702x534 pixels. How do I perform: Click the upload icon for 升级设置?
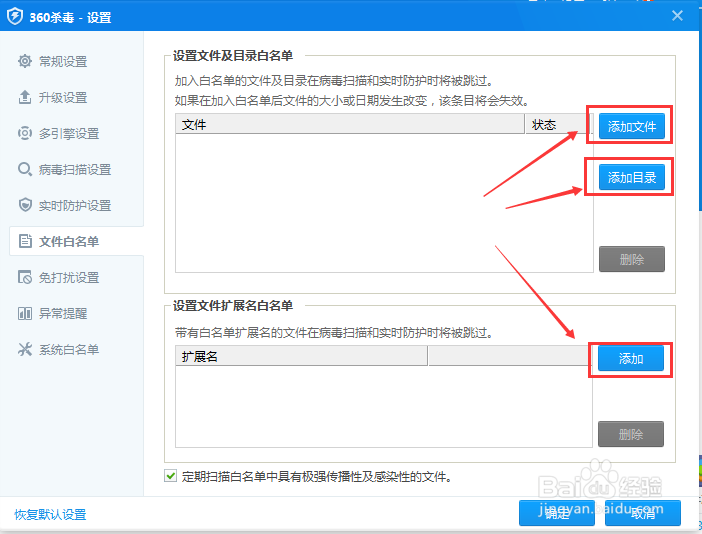[25, 97]
